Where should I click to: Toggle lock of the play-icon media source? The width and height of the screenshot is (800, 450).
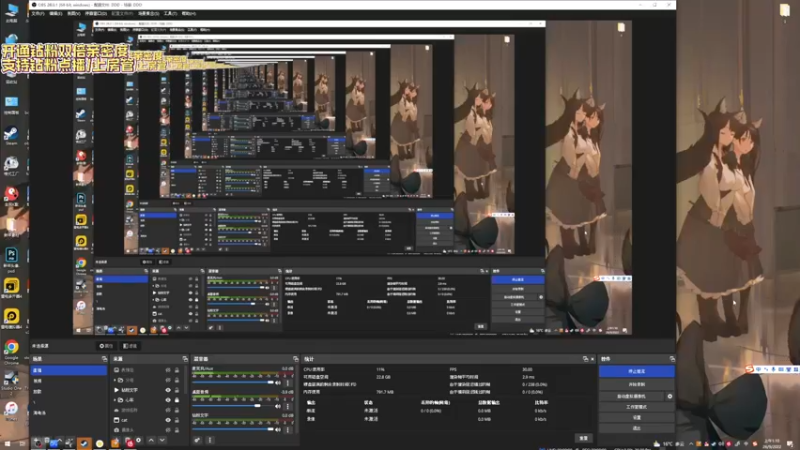pos(177,390)
